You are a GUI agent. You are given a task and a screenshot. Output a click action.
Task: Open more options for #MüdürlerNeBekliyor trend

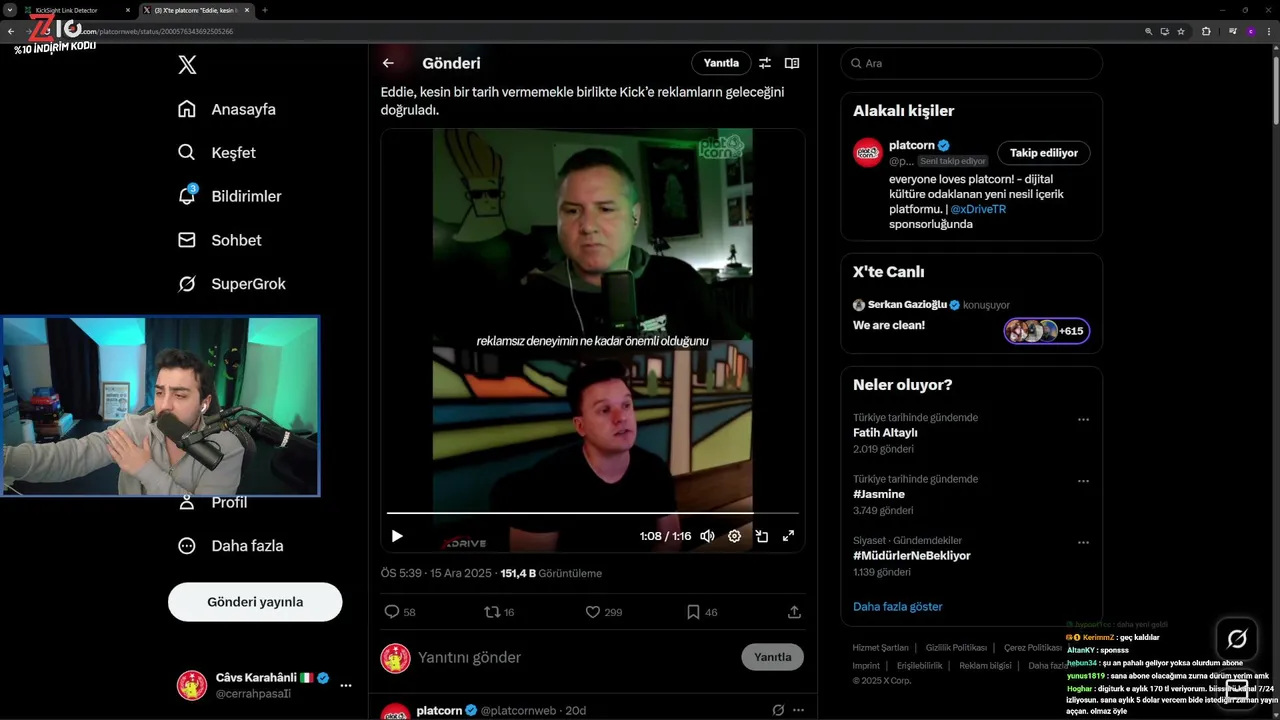(1083, 542)
